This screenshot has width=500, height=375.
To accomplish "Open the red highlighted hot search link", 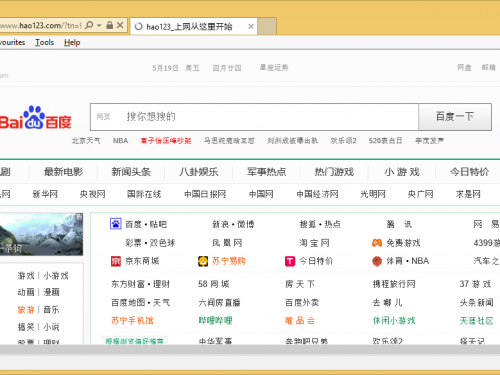I will click(x=166, y=141).
